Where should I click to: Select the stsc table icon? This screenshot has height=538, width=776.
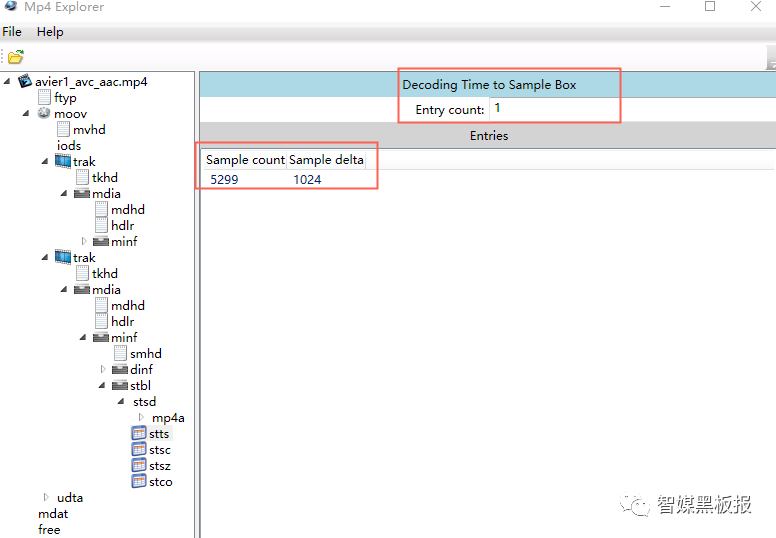139,449
